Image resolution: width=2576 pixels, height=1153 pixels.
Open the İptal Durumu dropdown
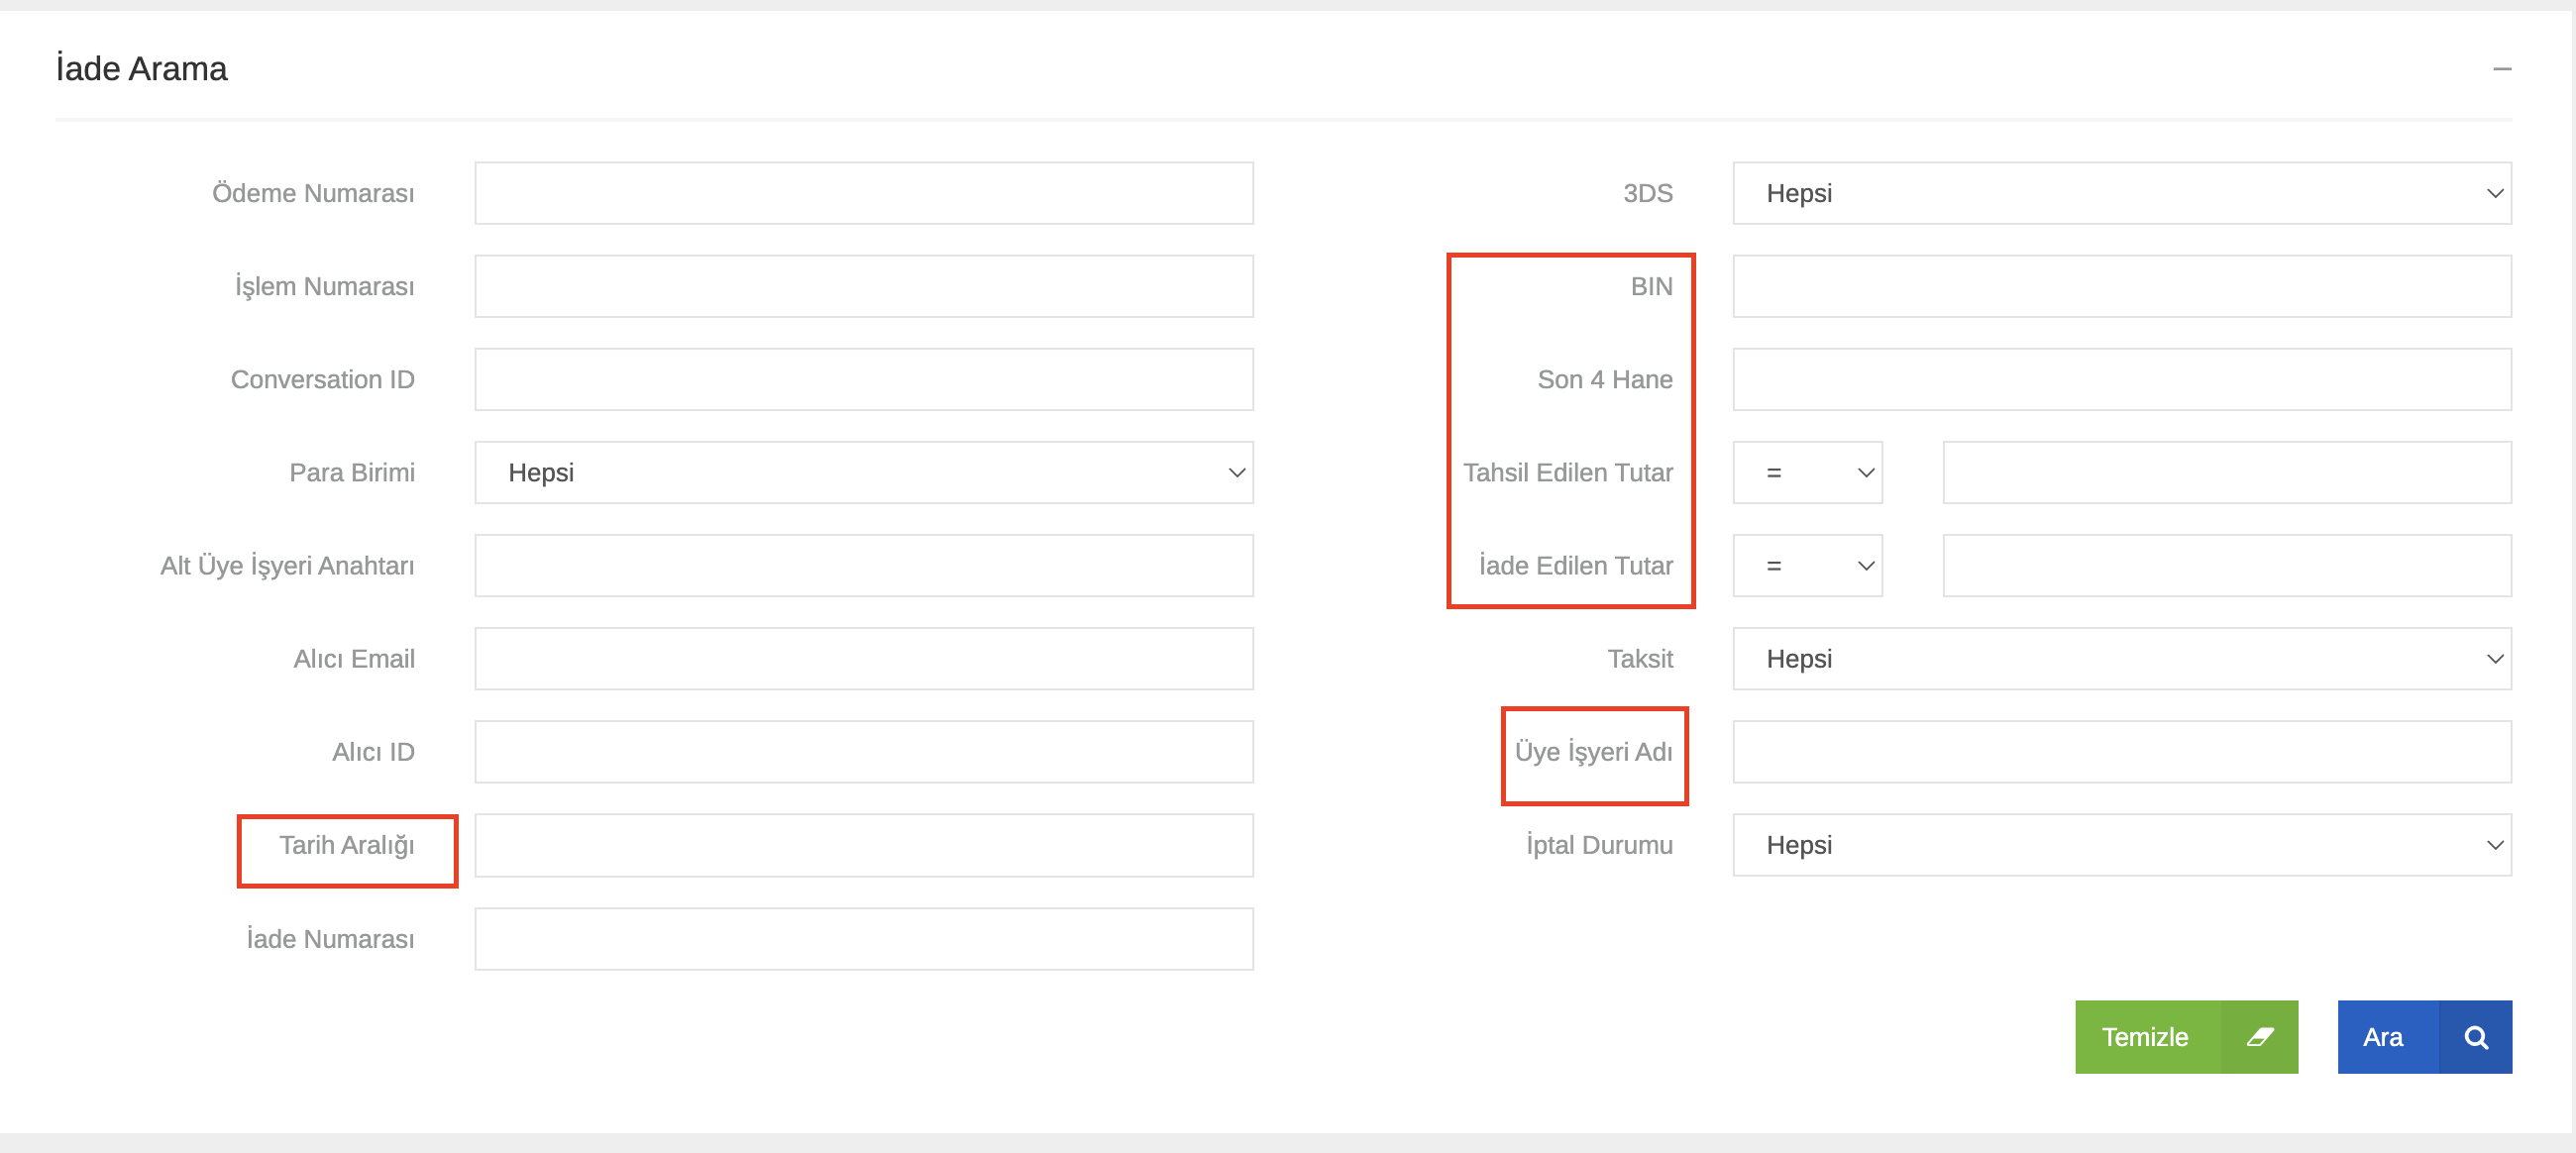2121,844
